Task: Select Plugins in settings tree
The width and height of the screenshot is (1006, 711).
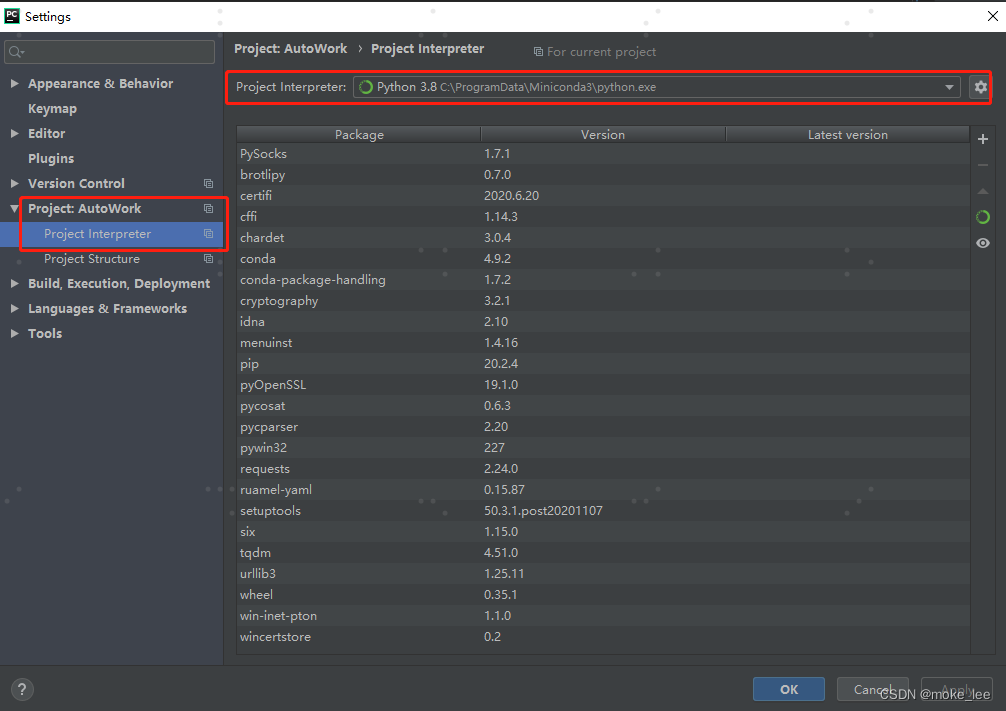Action: tap(51, 158)
